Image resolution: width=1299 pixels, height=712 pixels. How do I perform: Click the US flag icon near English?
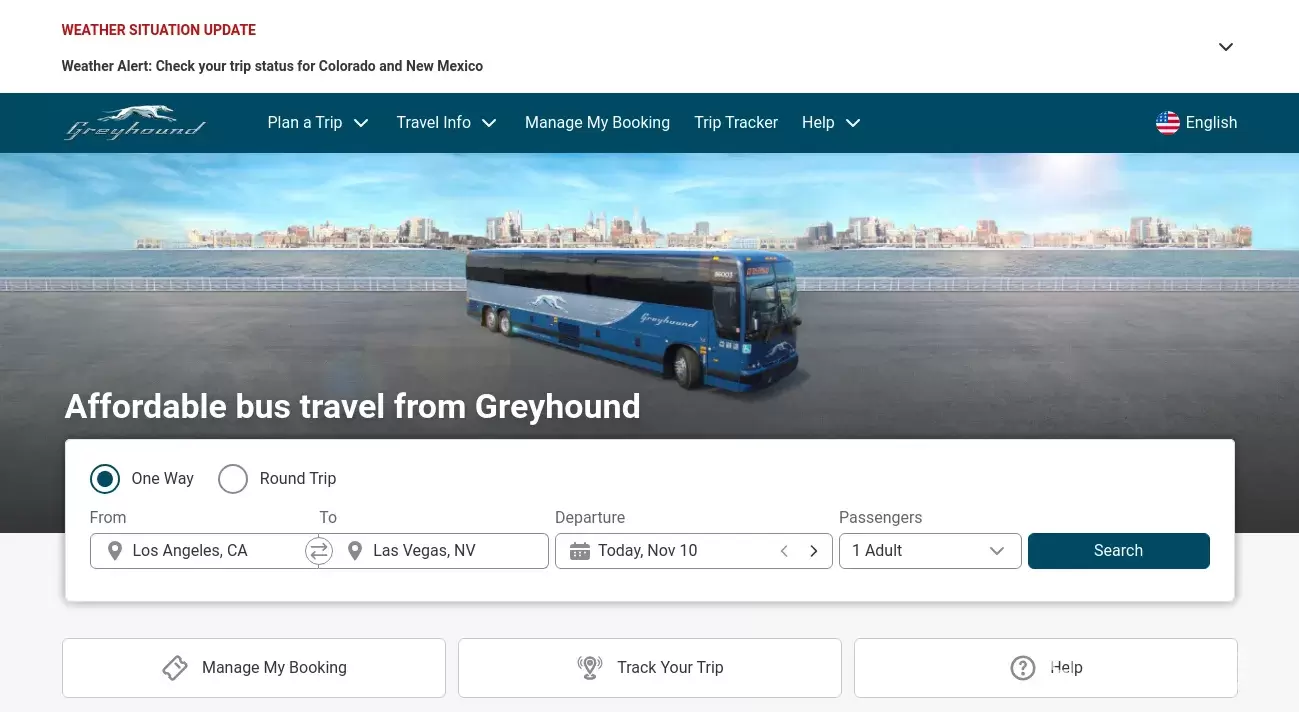(1167, 123)
